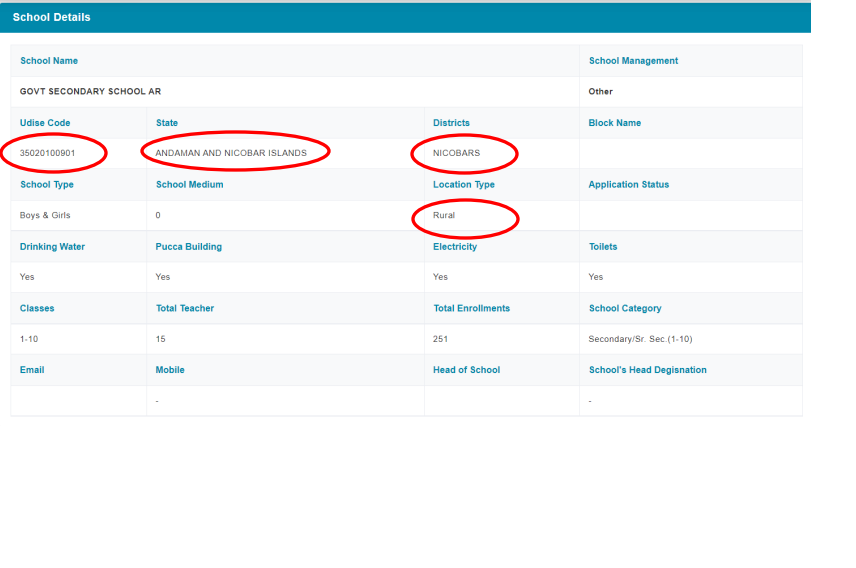The image size is (856, 568).
Task: Click the School Medium value 0
Action: click(158, 215)
